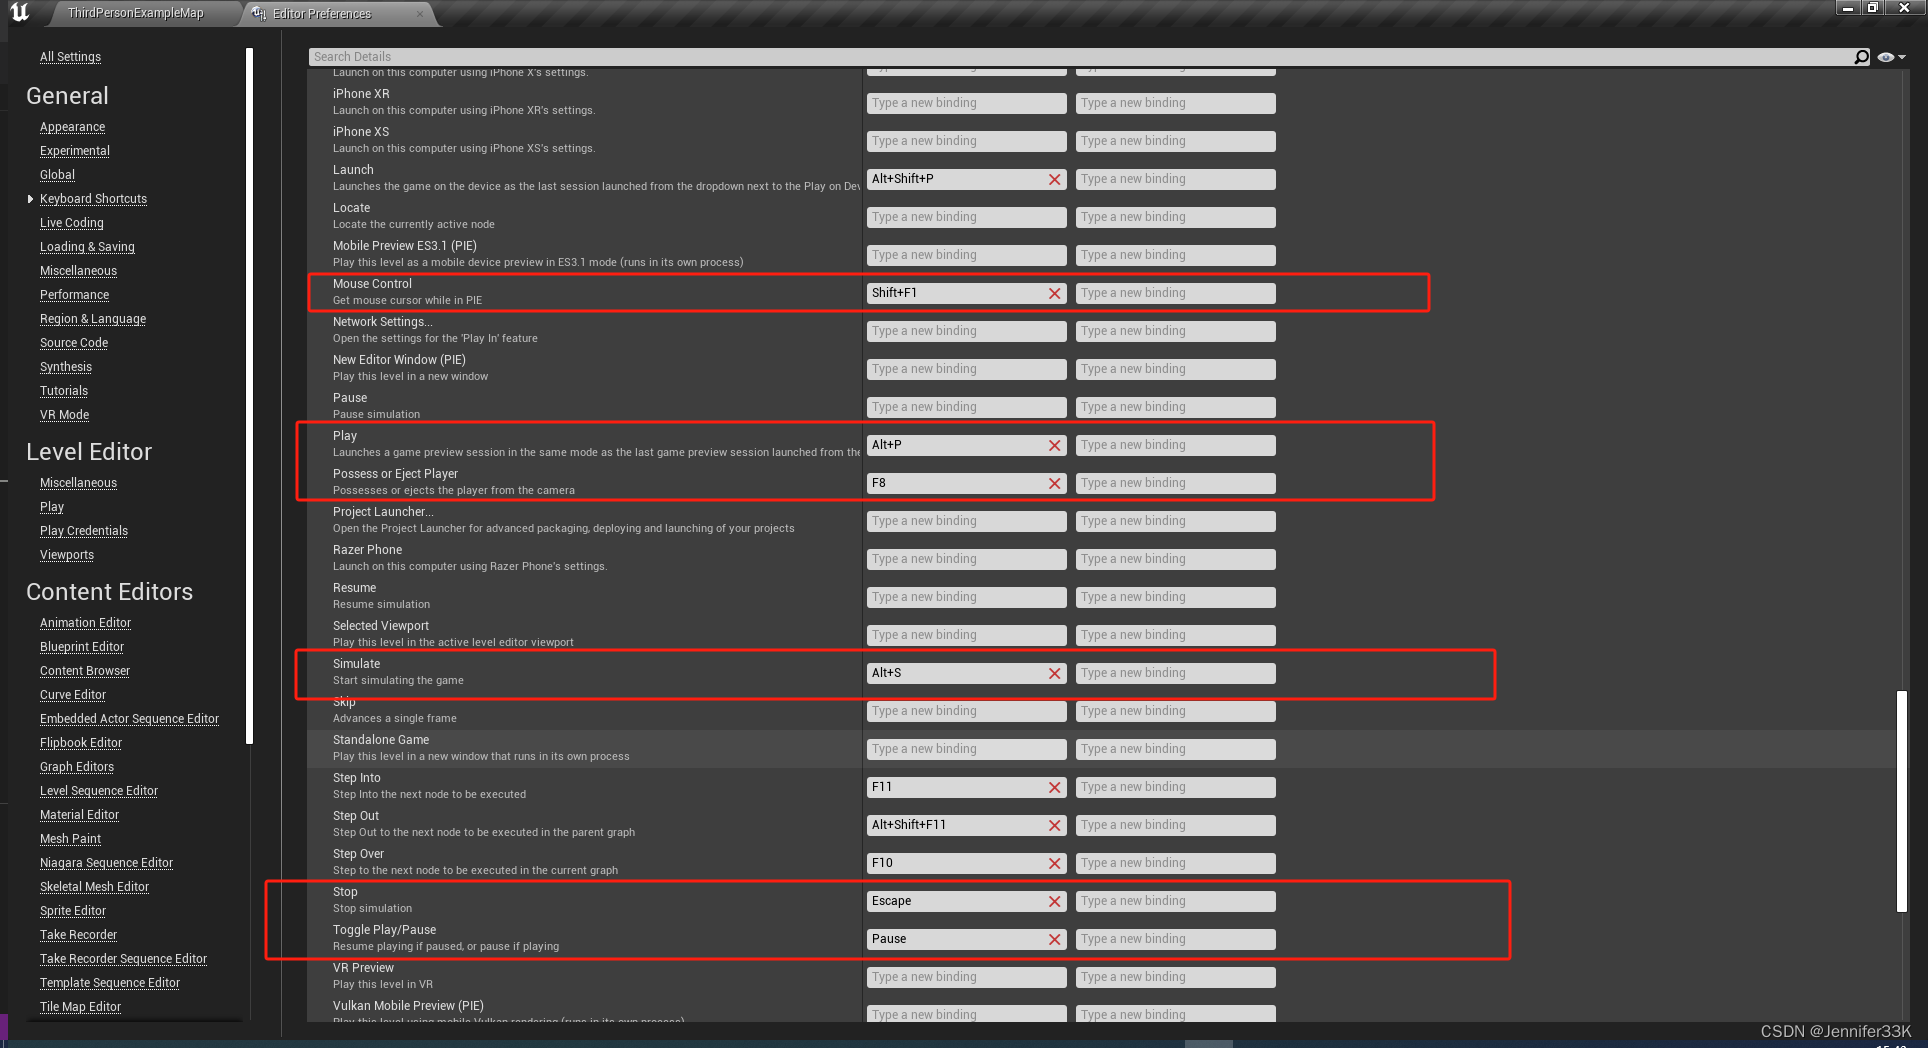The image size is (1928, 1048).
Task: Open the eye visibility options beside search bar
Action: point(1888,56)
